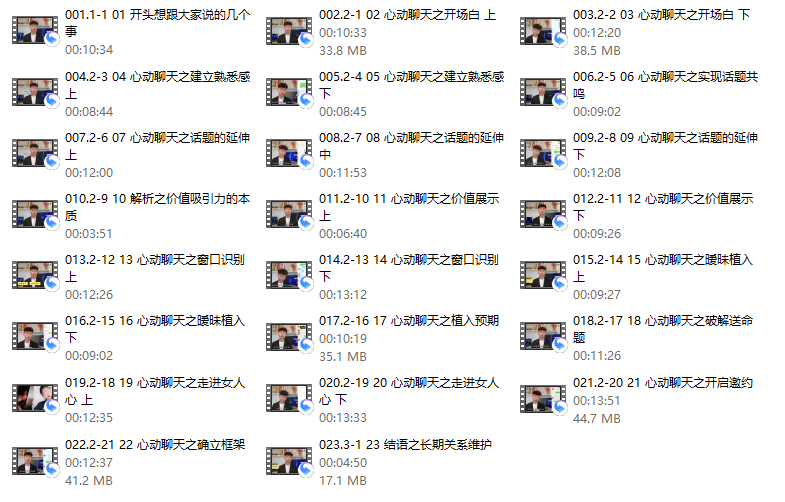Screen dimensions: 785x502
Task: Select file name 021.2-20 21 心动聊天之开启邀约
Action: (x=663, y=383)
